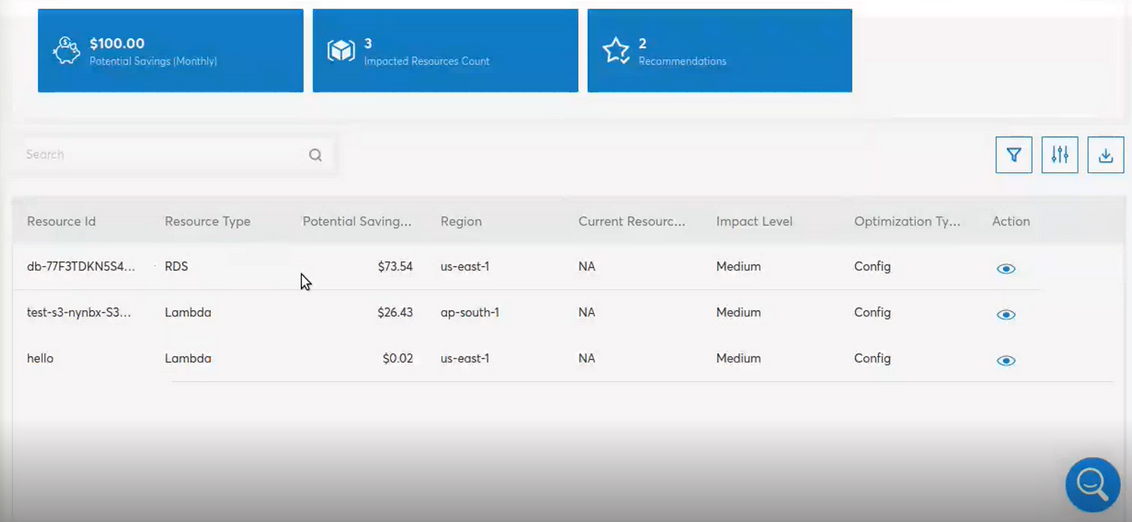Click Lambda type in hello row
The image size is (1132, 522).
(188, 358)
